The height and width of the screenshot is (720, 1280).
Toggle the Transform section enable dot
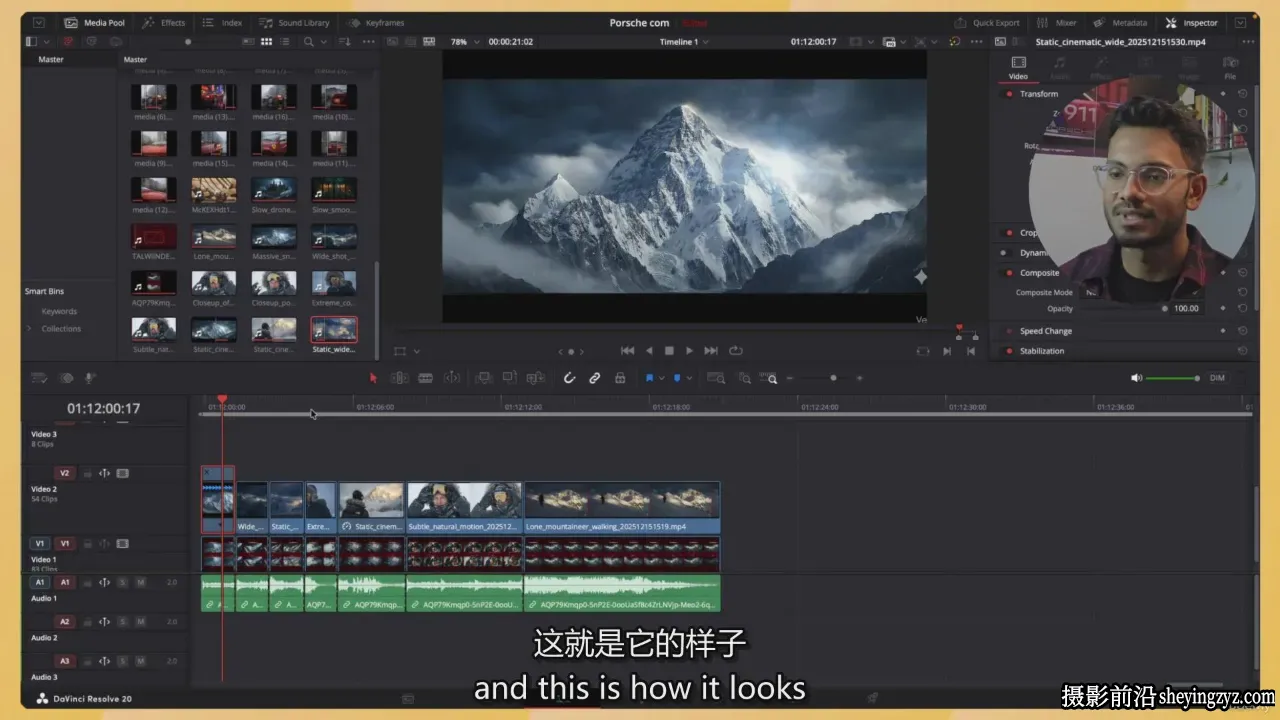(x=1009, y=94)
